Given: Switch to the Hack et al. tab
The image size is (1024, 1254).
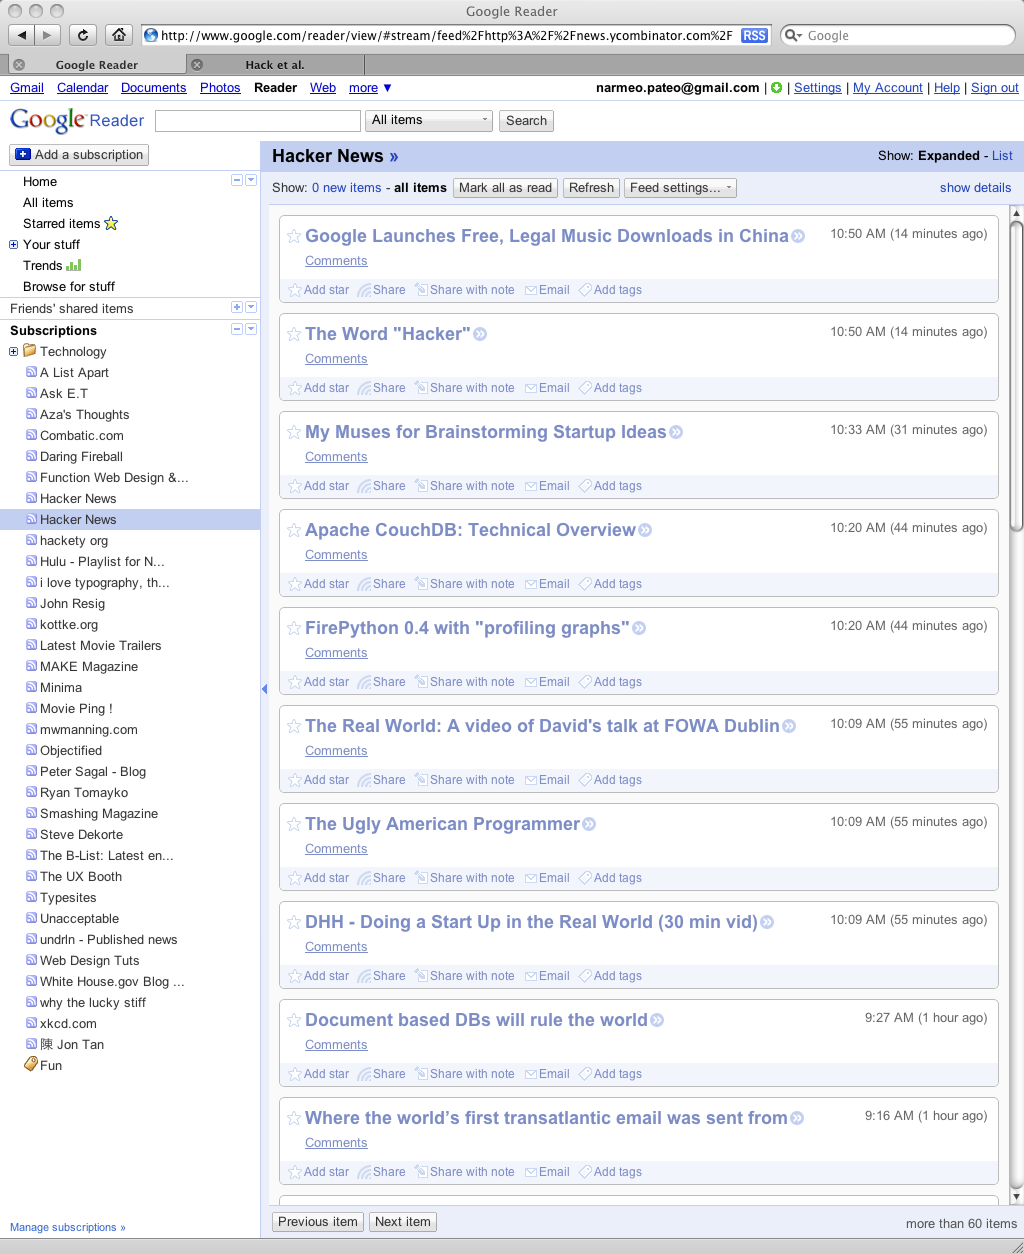Looking at the screenshot, I should 275,65.
